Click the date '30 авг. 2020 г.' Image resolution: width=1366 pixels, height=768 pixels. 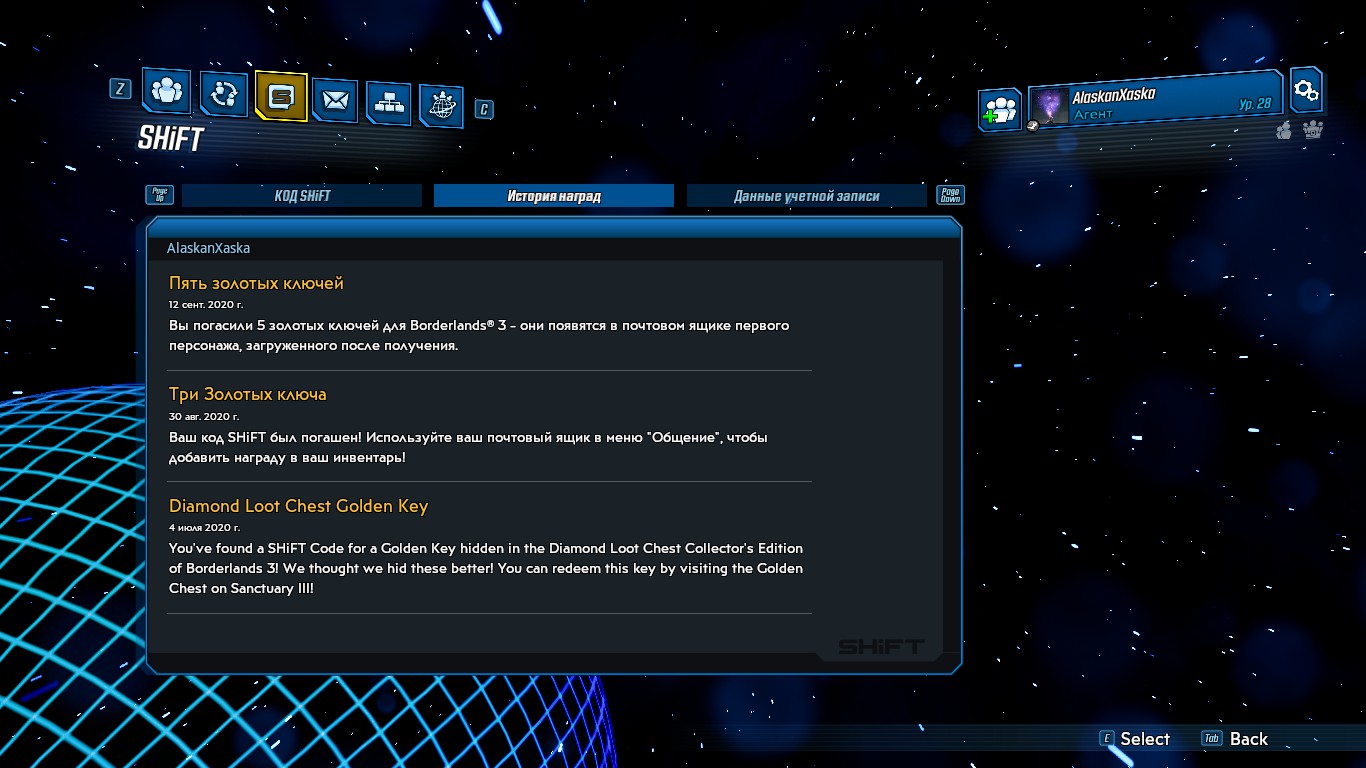coord(204,416)
